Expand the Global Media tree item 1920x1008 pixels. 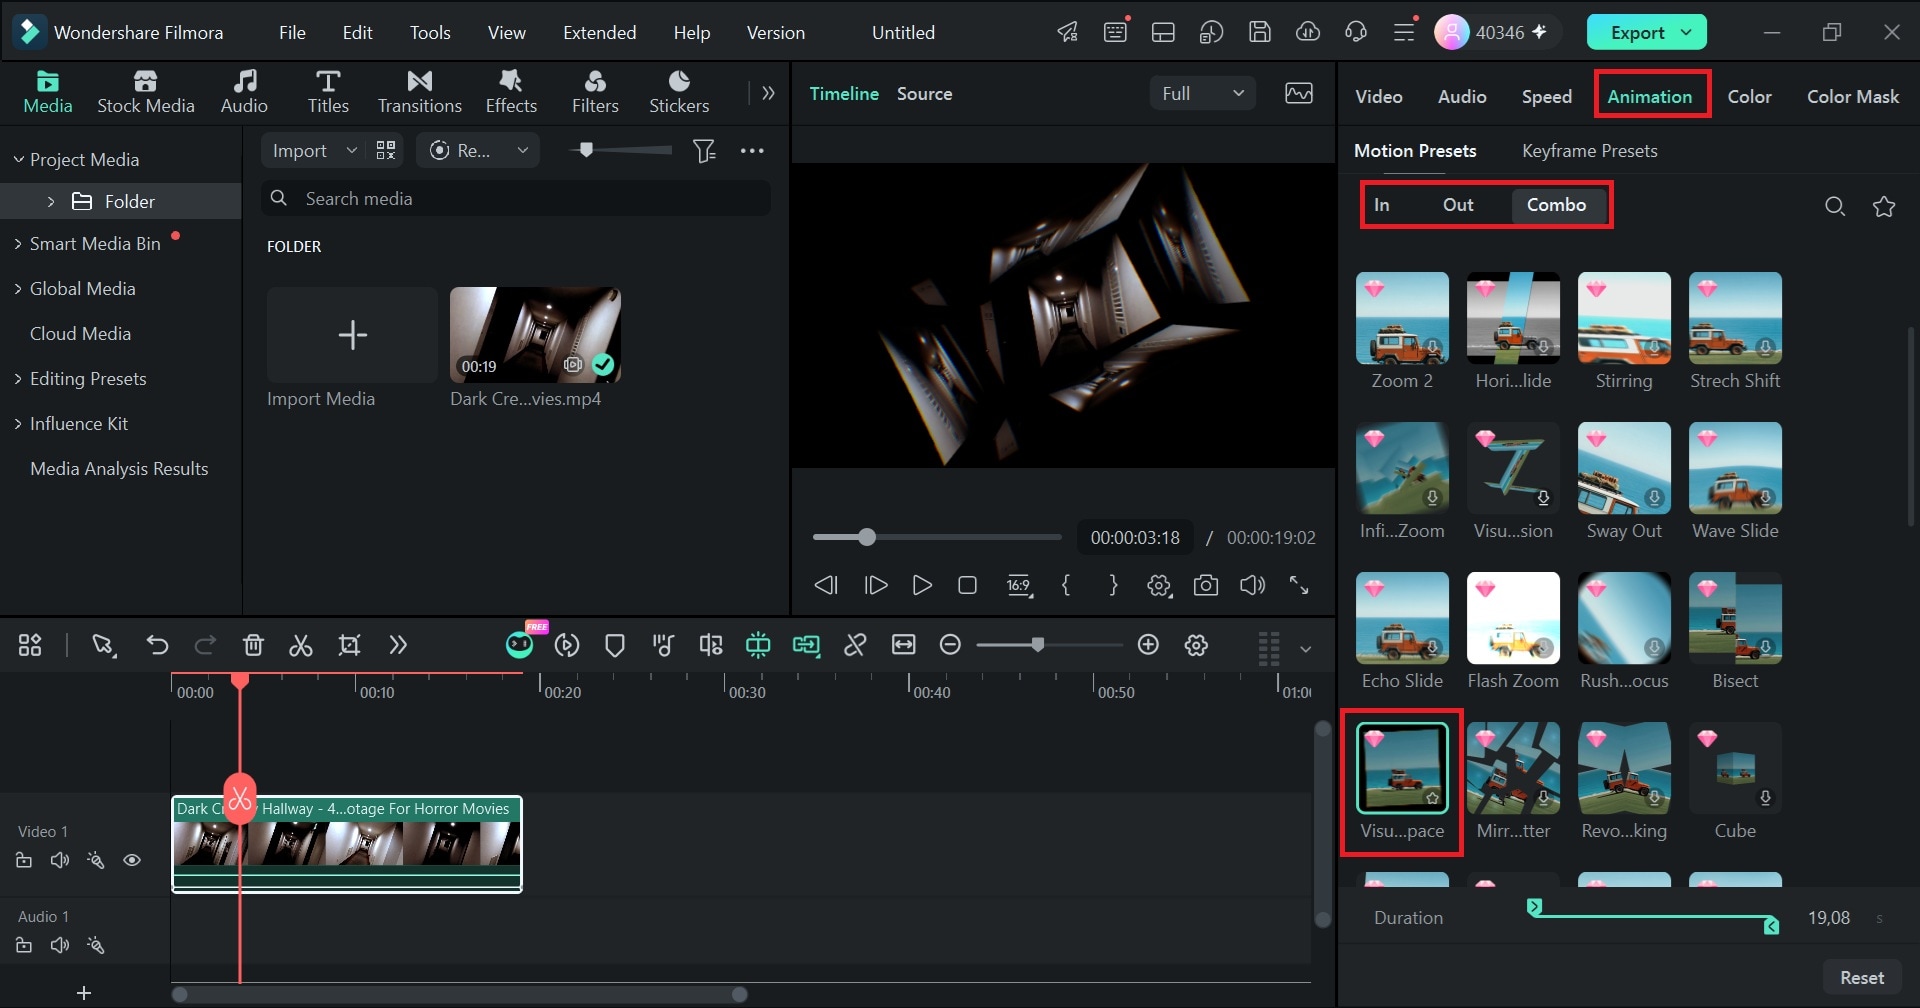tap(18, 289)
